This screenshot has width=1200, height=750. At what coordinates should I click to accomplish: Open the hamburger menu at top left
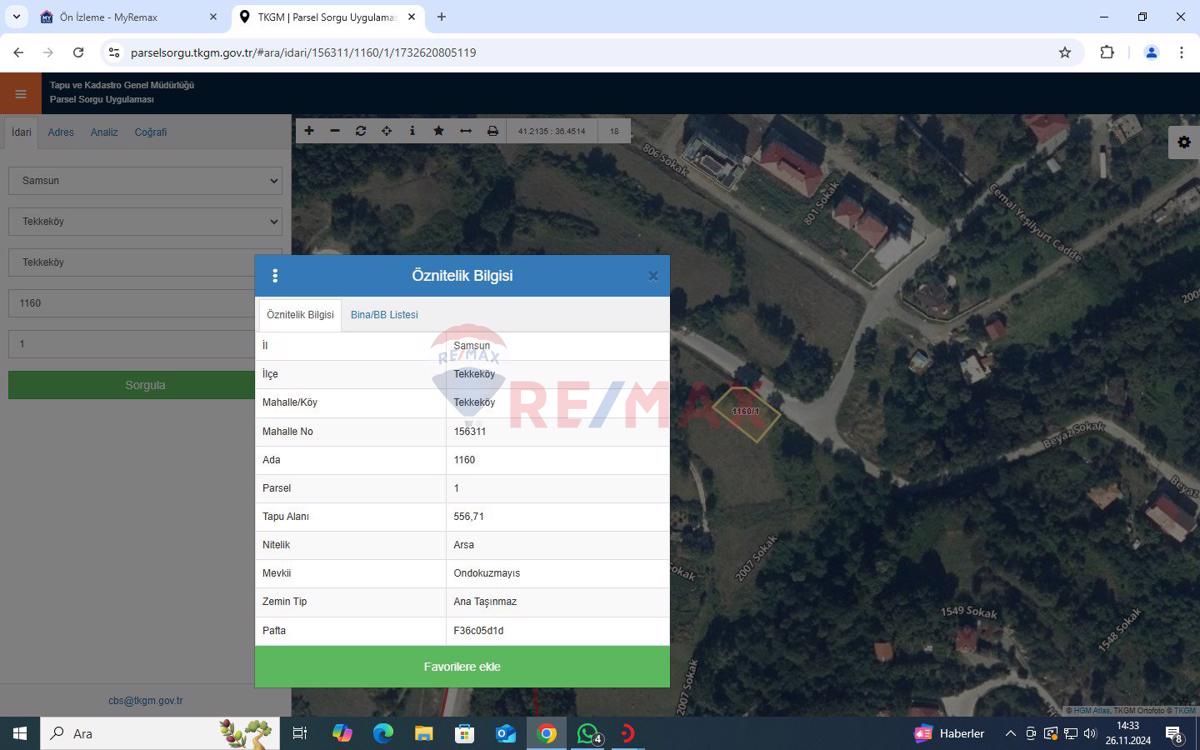coord(20,93)
